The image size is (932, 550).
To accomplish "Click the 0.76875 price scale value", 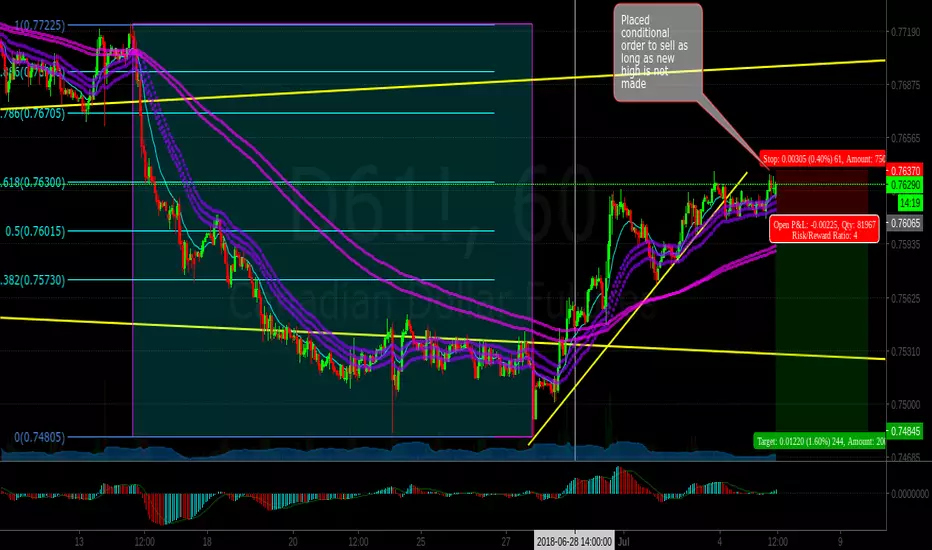I will pos(905,85).
